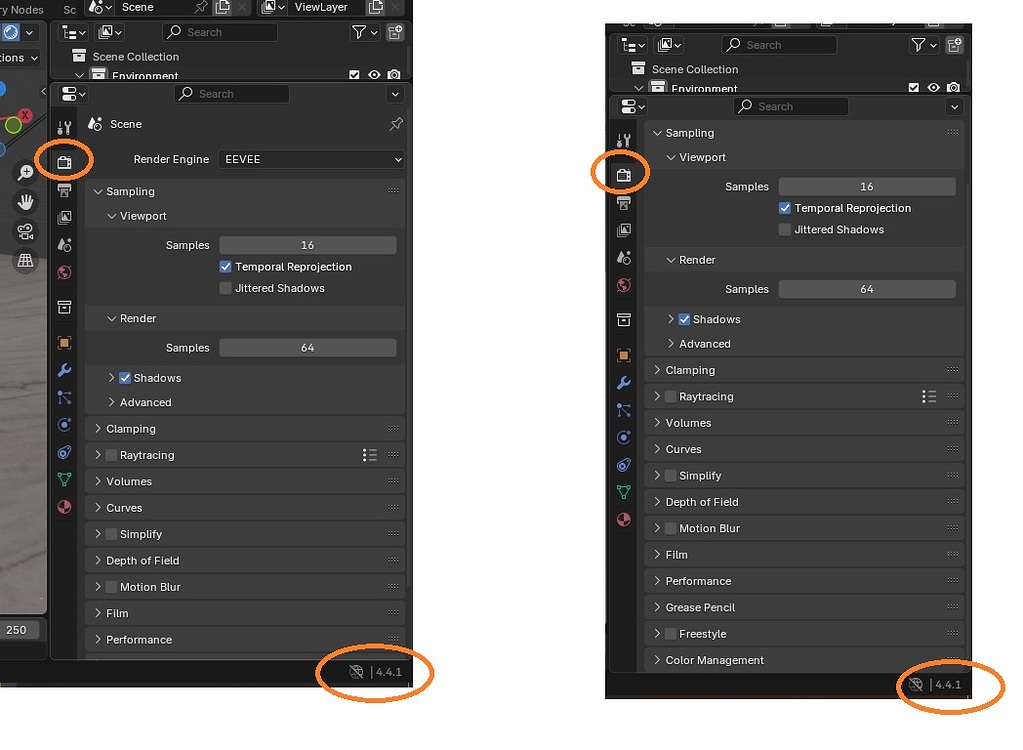Open Raytracing presets icon in right screenshot
The width and height of the screenshot is (1023, 750).
(929, 396)
